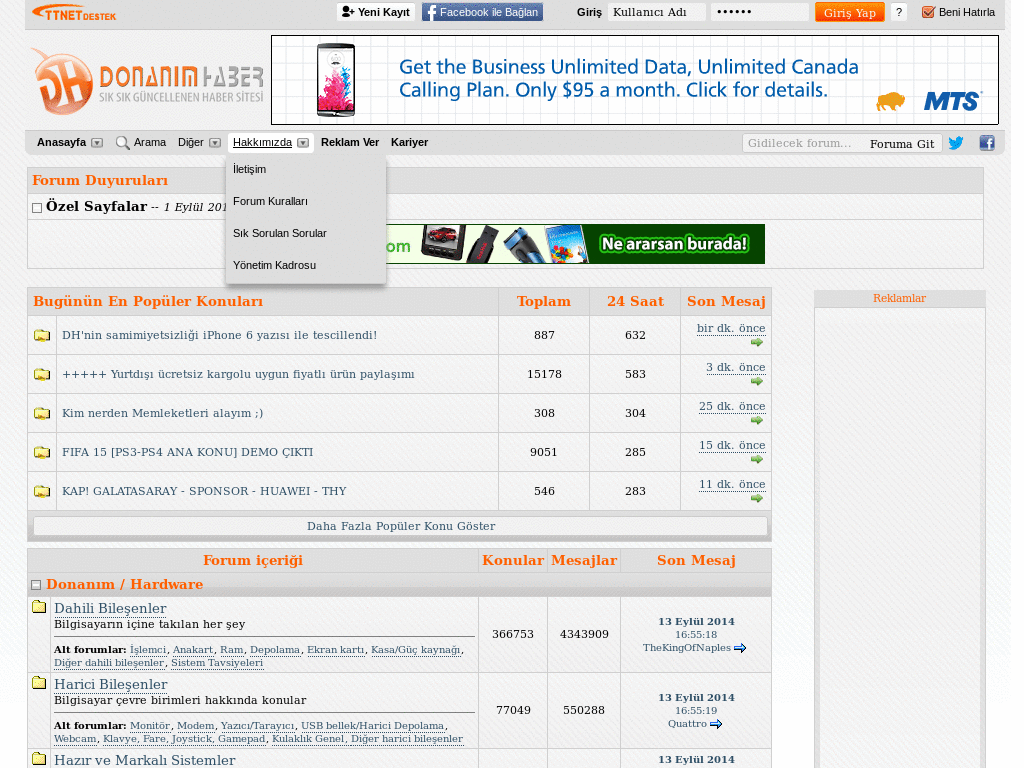Open the Anasayfa dropdown arrow
The width and height of the screenshot is (1024, 768).
97,142
